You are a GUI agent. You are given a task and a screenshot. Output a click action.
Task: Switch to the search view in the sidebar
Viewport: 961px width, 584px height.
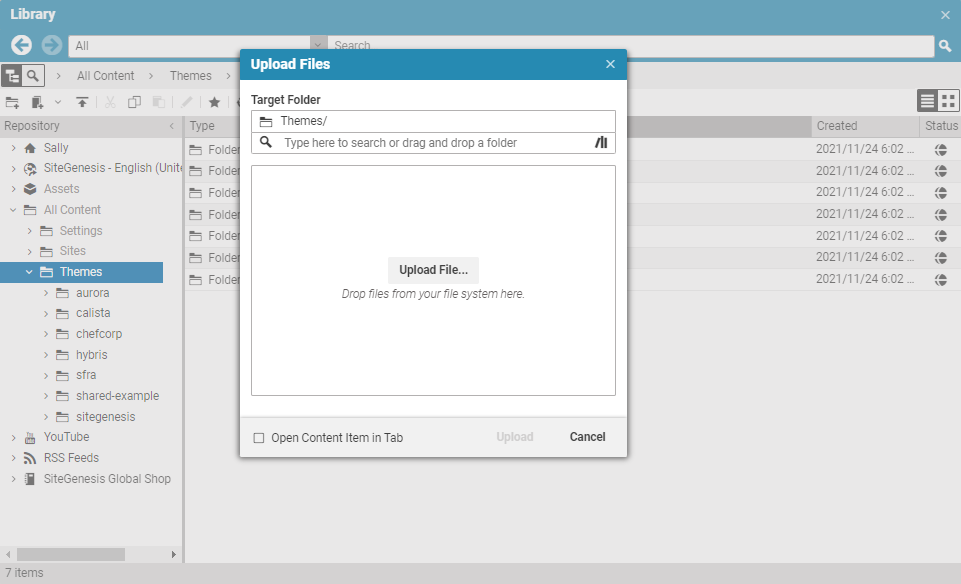pyautogui.click(x=33, y=75)
